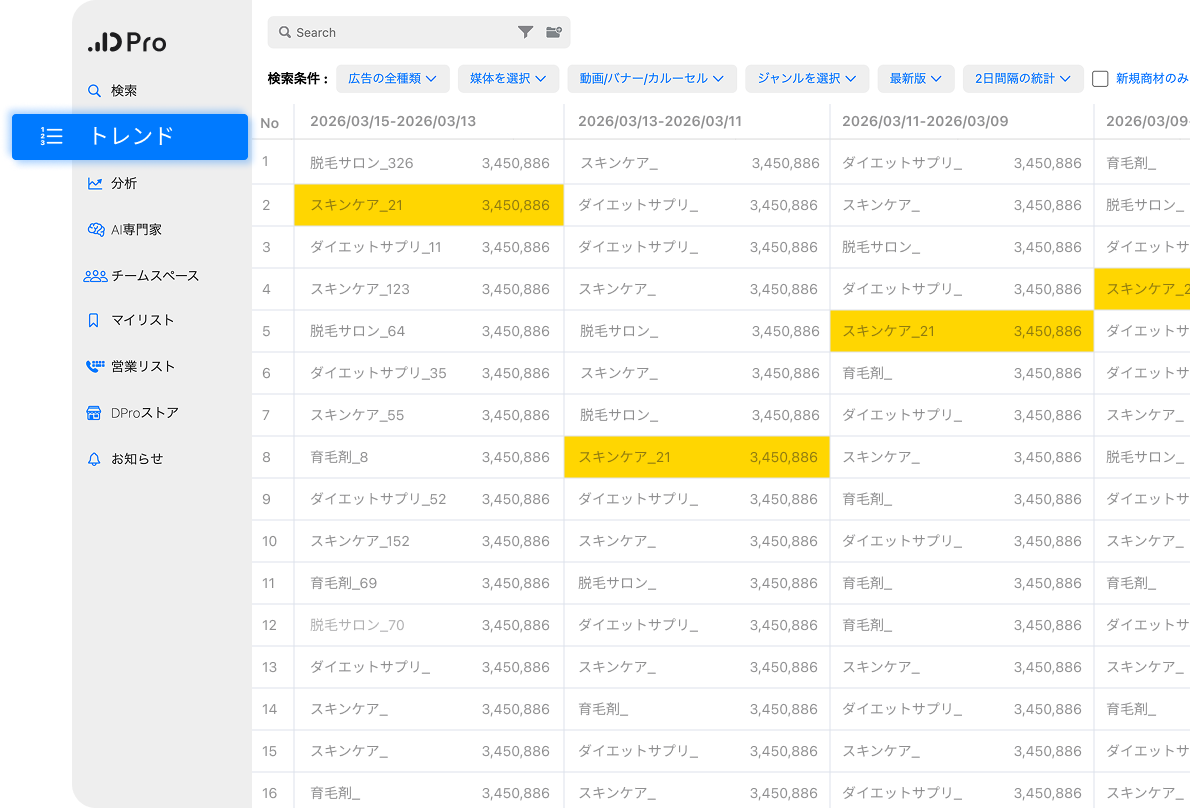This screenshot has width=1190, height=808.
Task: Click the DProストア shop icon
Action: pos(94,413)
